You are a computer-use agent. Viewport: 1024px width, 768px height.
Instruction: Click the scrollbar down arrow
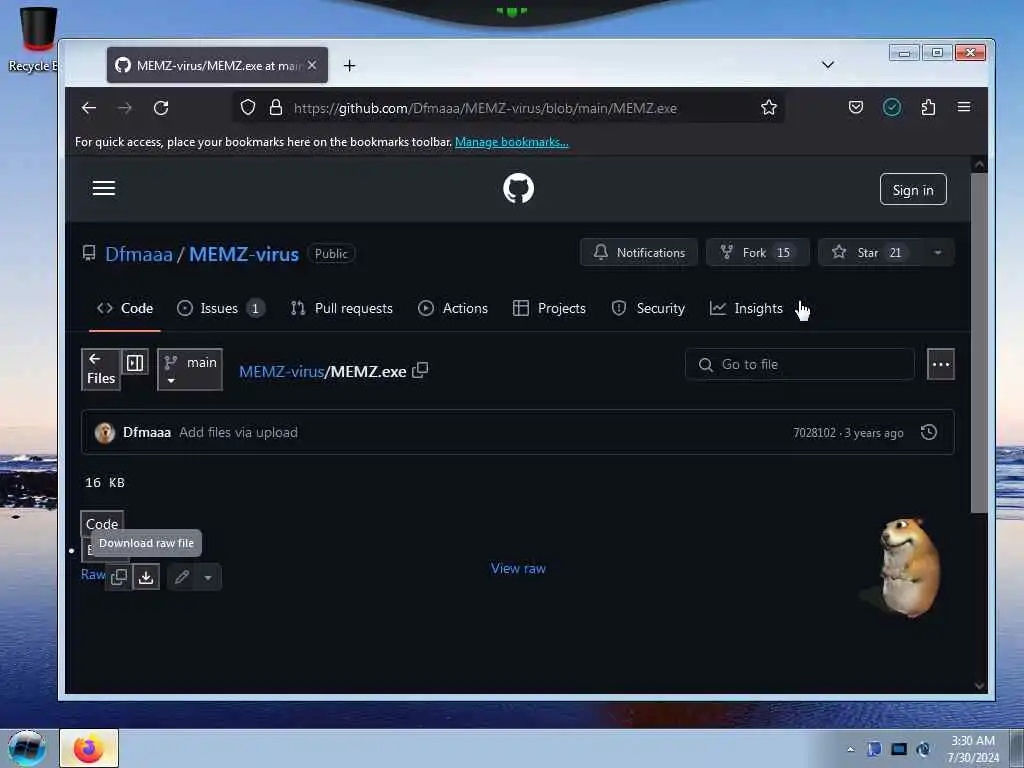(x=979, y=685)
